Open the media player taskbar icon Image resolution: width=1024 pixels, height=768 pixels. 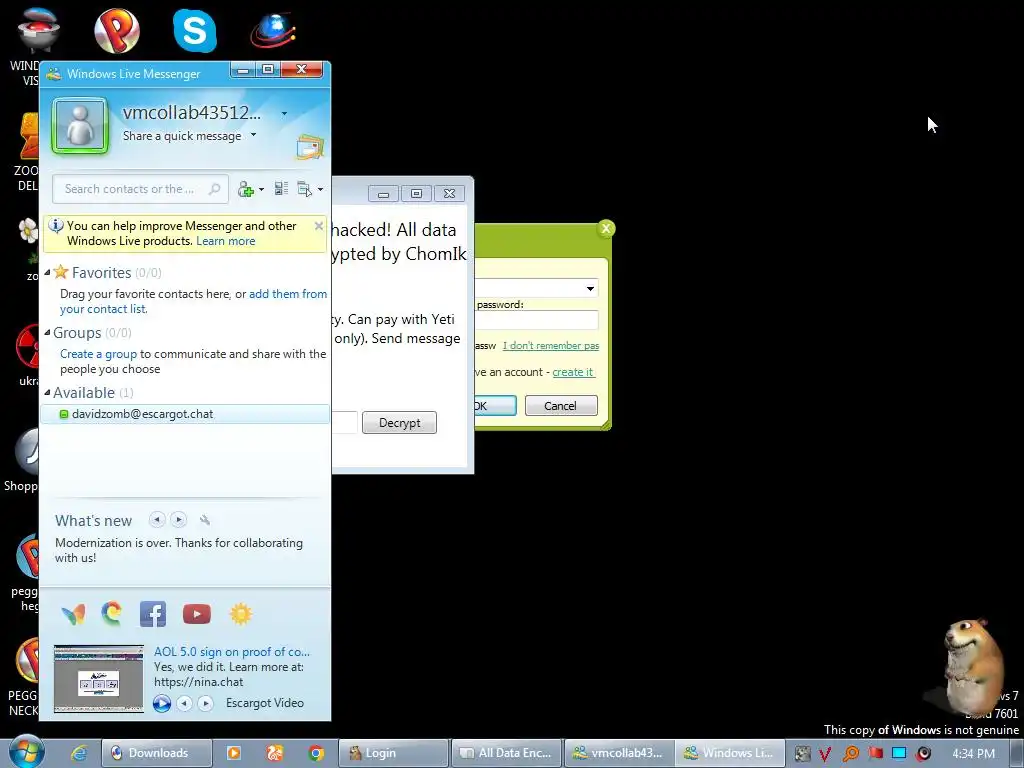pyautogui.click(x=233, y=753)
